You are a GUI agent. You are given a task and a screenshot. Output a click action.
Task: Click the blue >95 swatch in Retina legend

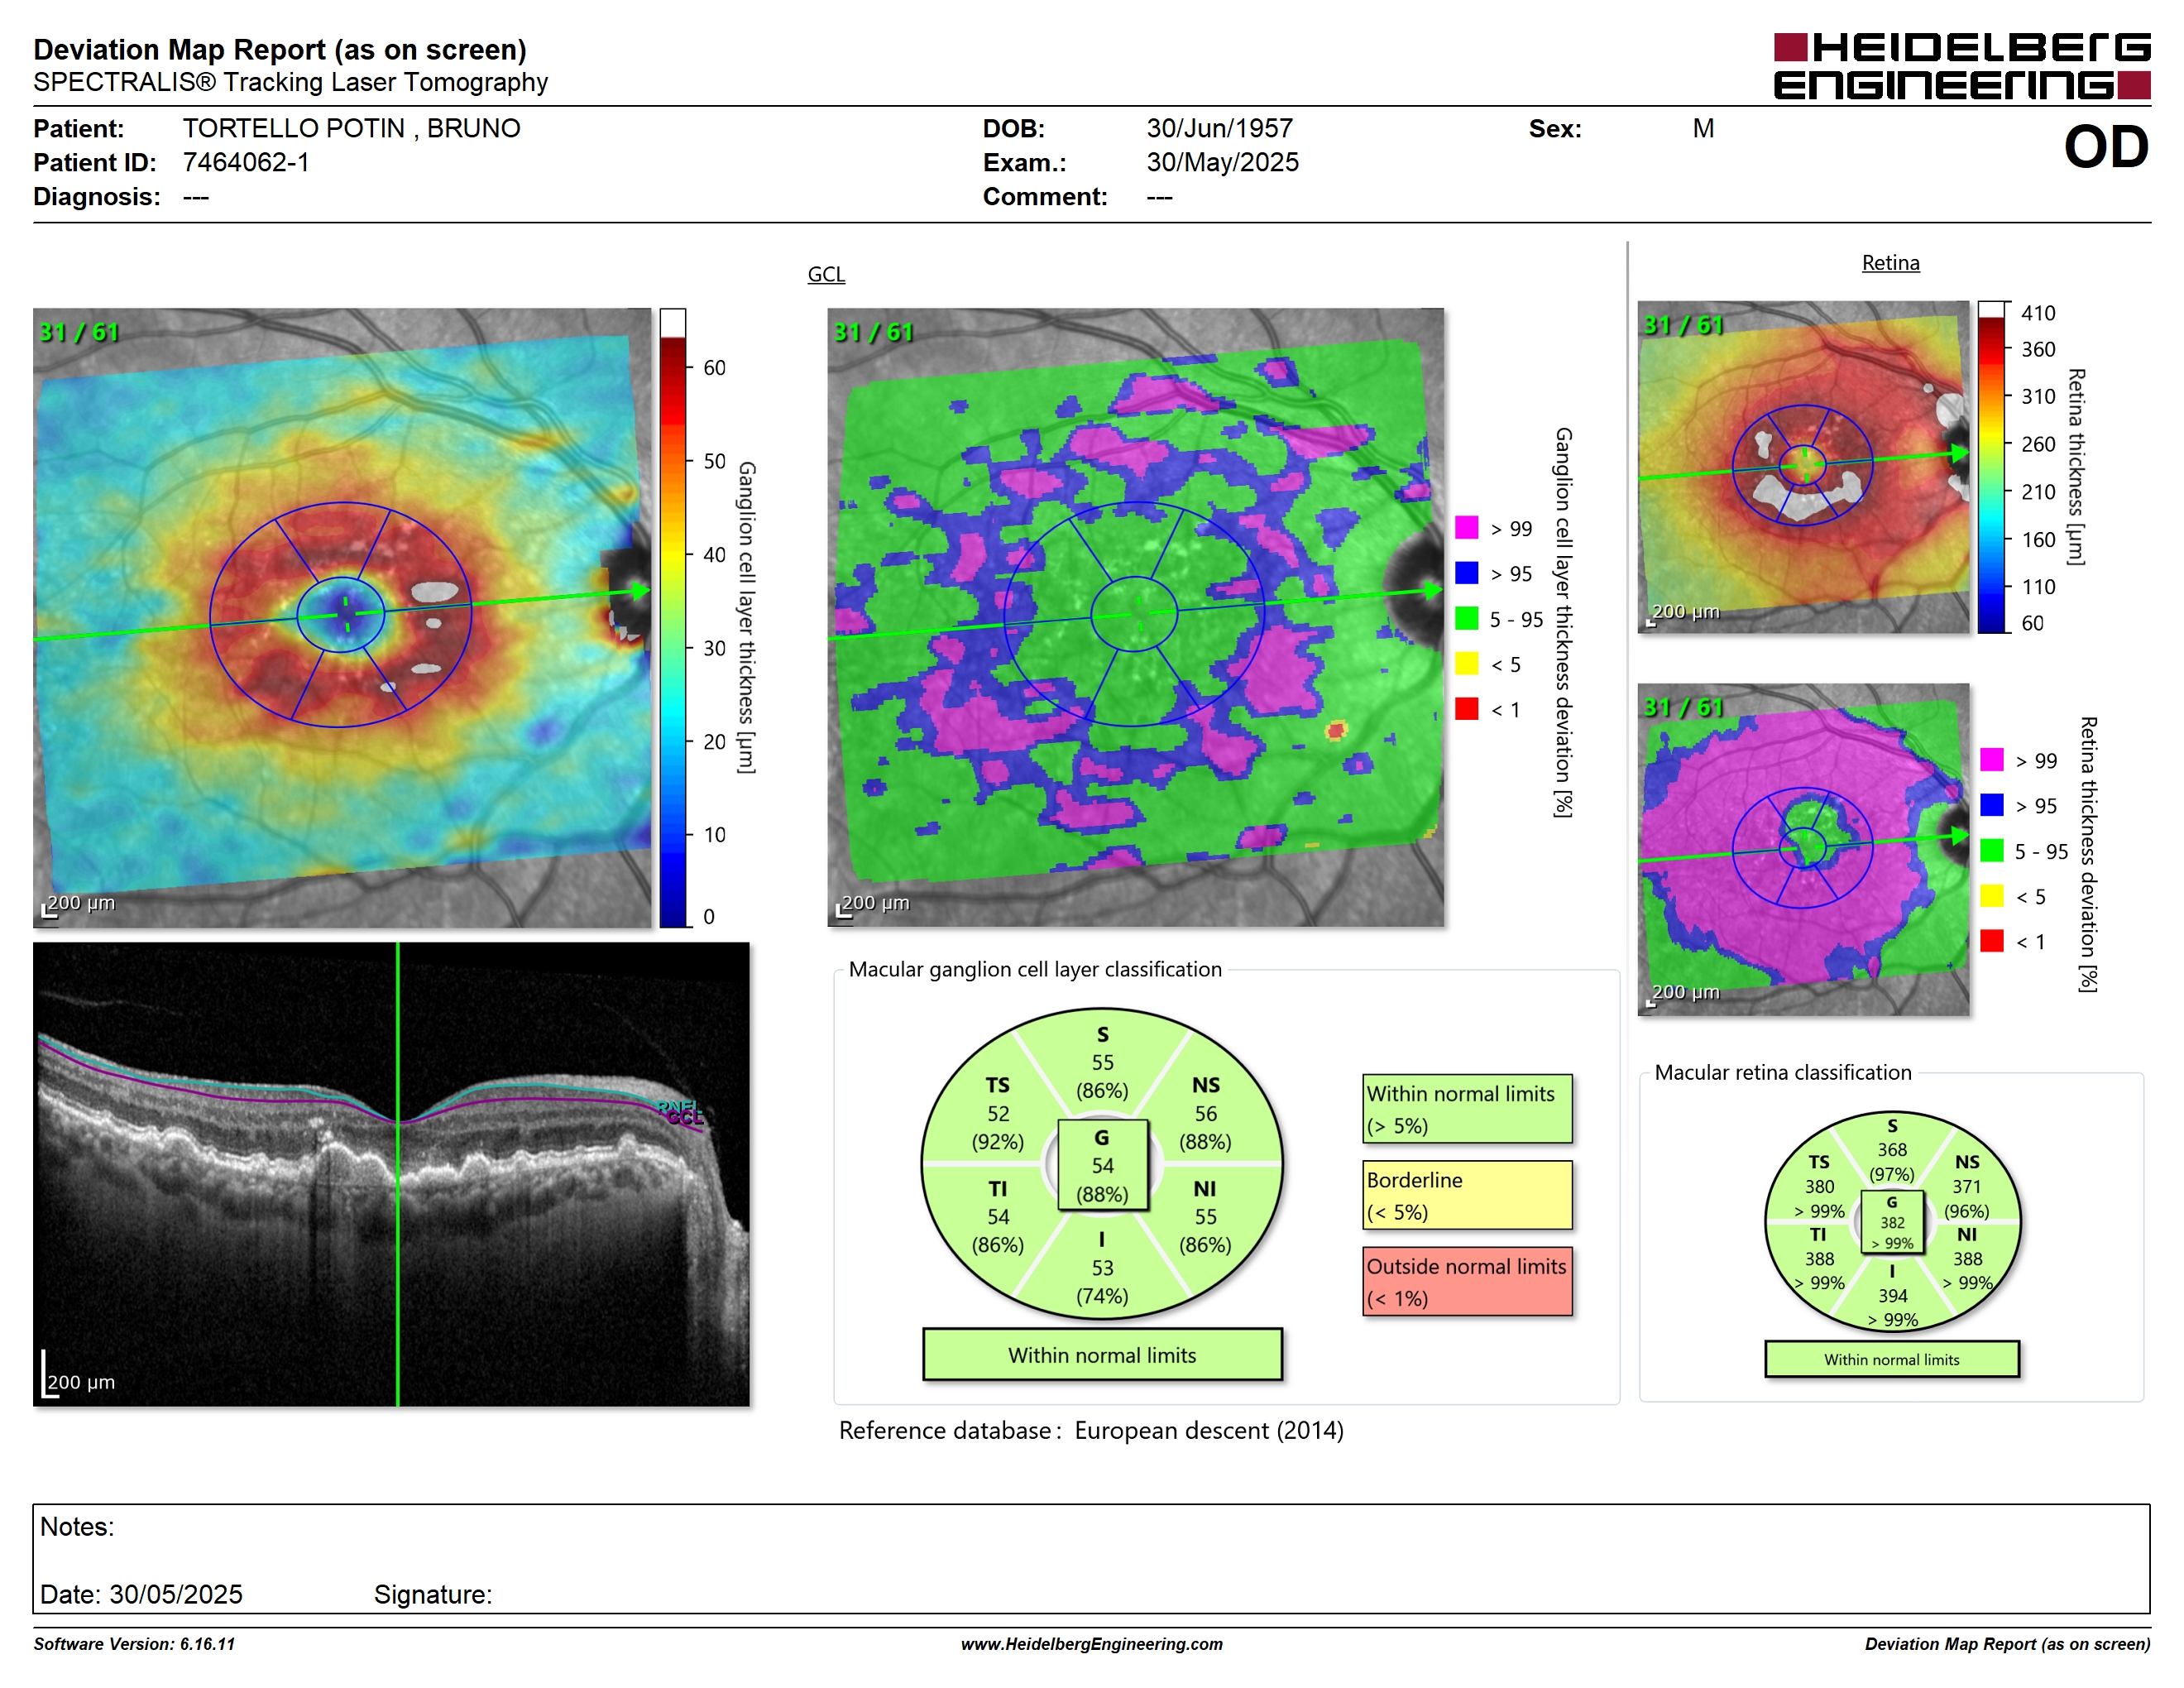pyautogui.click(x=1991, y=805)
